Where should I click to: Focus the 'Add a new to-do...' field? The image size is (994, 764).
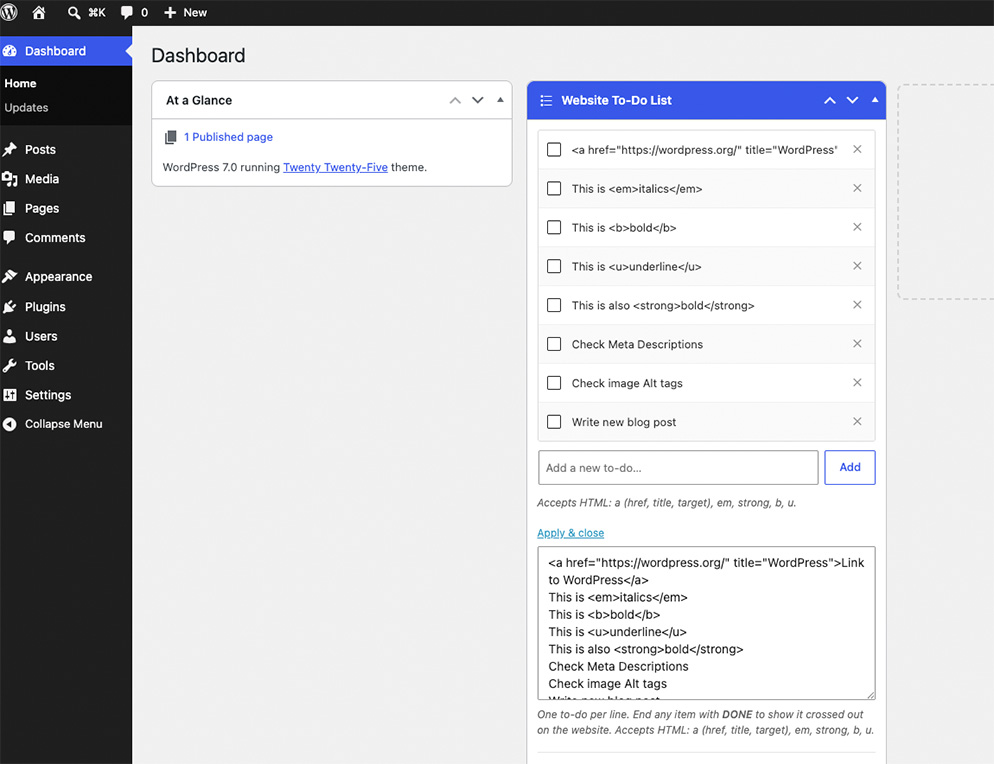(x=678, y=467)
